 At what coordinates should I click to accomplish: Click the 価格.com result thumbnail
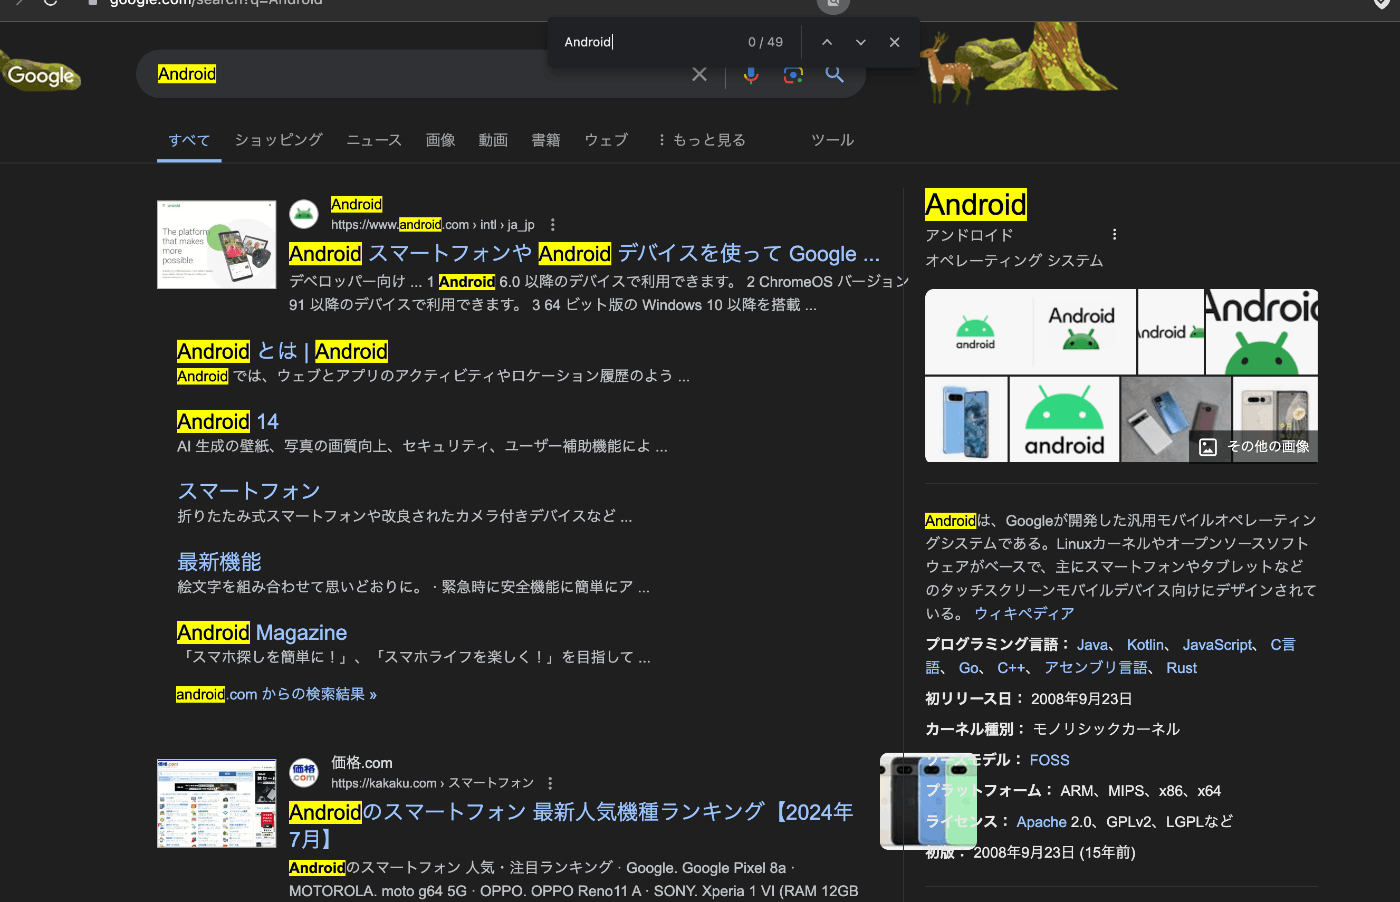[216, 803]
